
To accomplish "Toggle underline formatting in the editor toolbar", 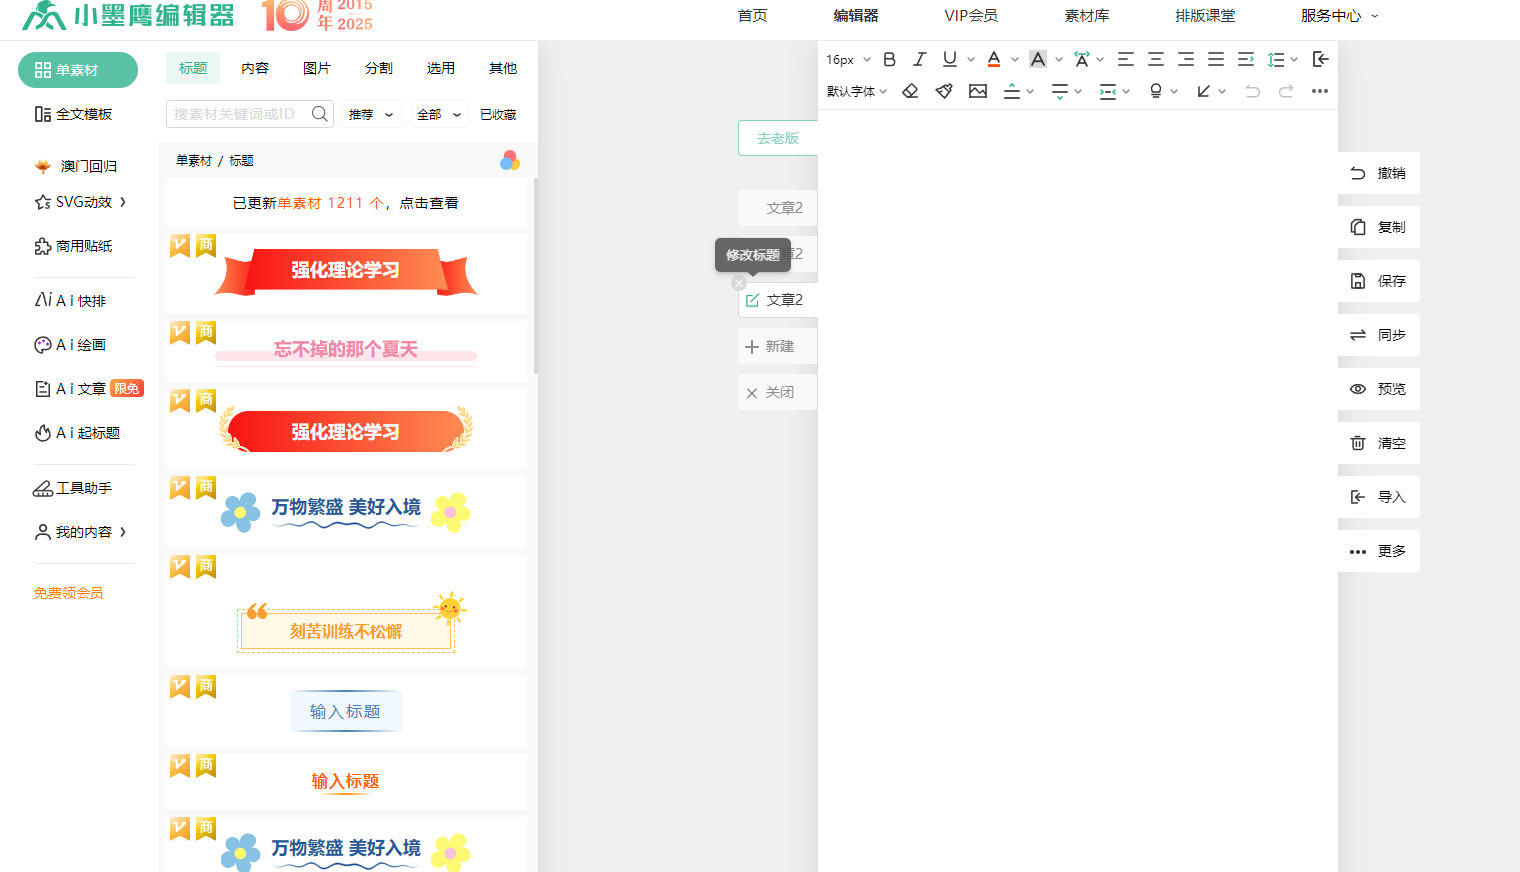I will click(x=950, y=60).
